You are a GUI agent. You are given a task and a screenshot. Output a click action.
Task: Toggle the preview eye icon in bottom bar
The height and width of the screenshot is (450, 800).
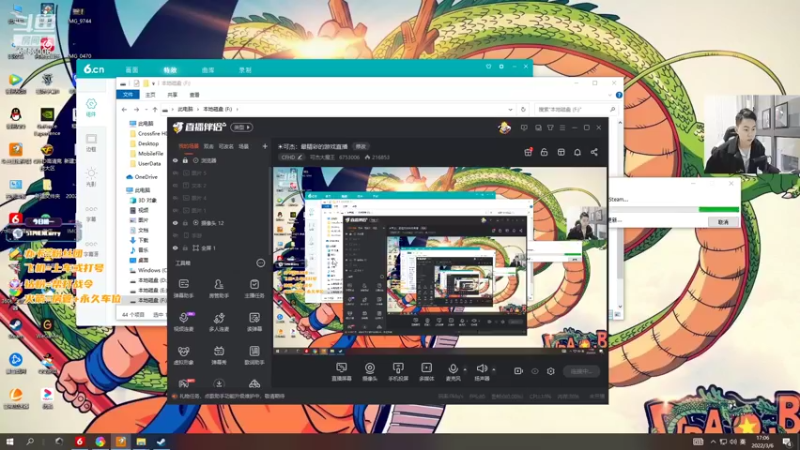(535, 371)
